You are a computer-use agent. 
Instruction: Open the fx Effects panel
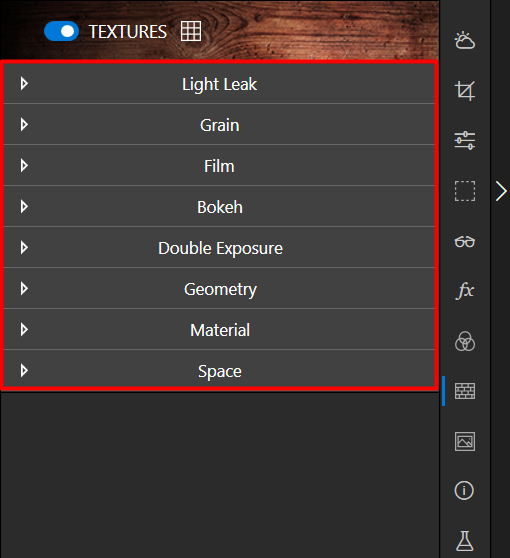tap(464, 291)
